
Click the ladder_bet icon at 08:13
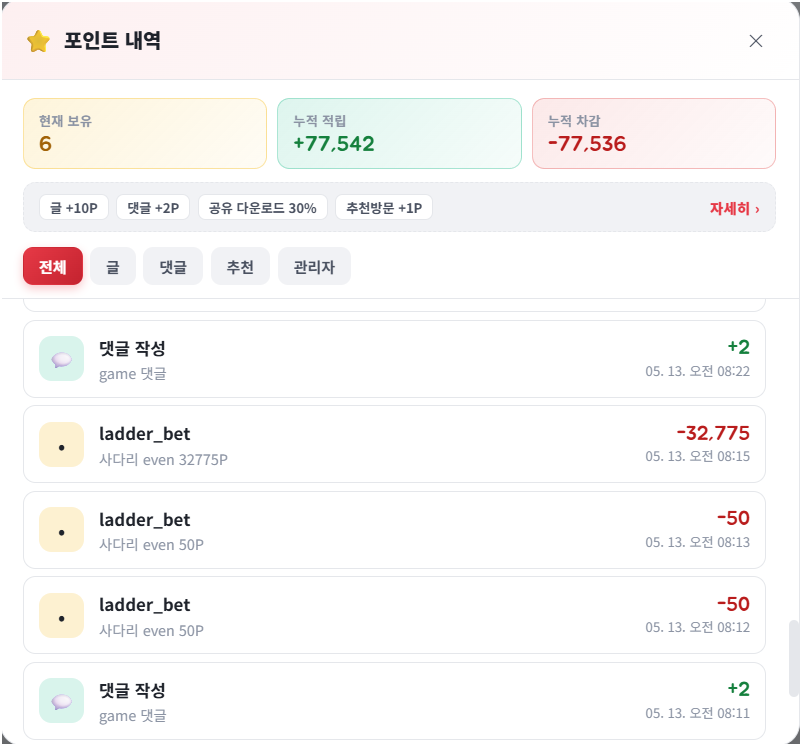coord(61,530)
